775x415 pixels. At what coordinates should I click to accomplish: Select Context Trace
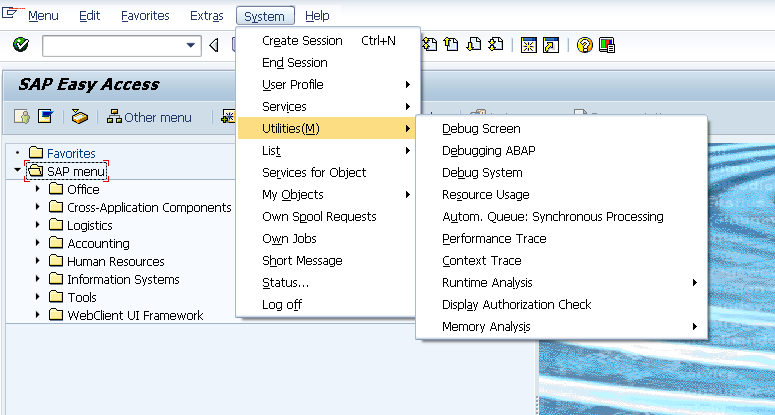561,260
